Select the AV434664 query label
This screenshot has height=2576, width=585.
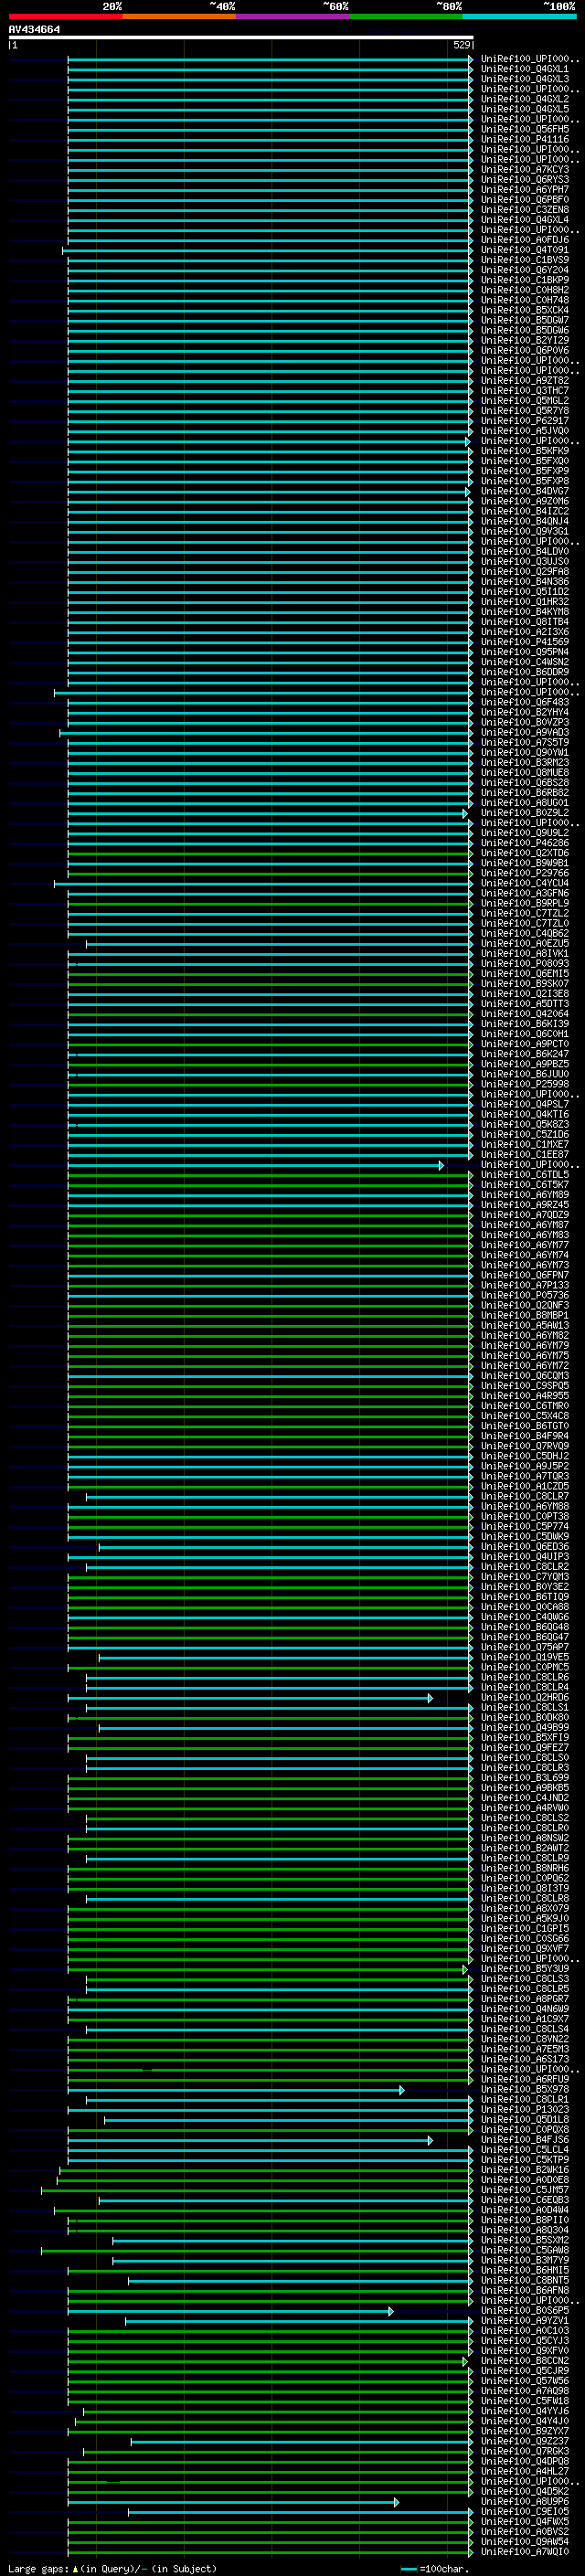[34, 30]
